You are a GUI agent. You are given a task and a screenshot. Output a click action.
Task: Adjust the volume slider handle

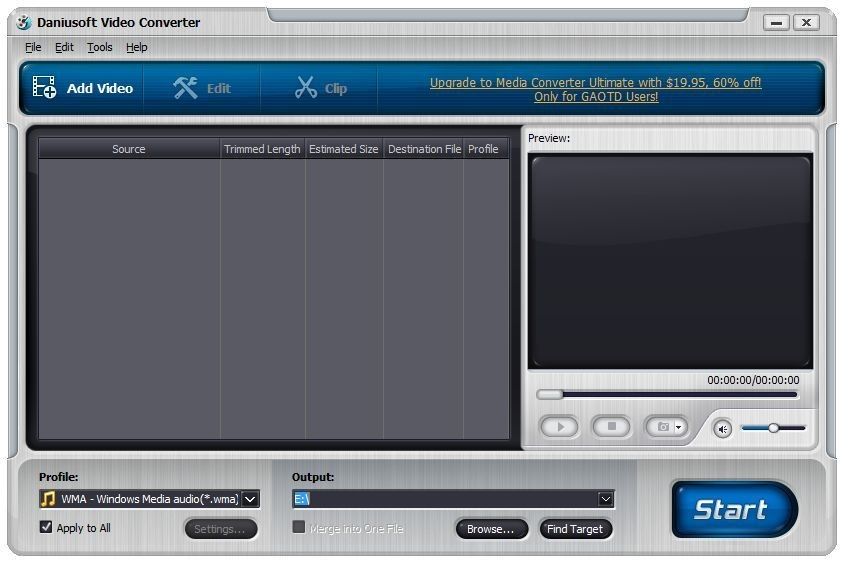773,428
